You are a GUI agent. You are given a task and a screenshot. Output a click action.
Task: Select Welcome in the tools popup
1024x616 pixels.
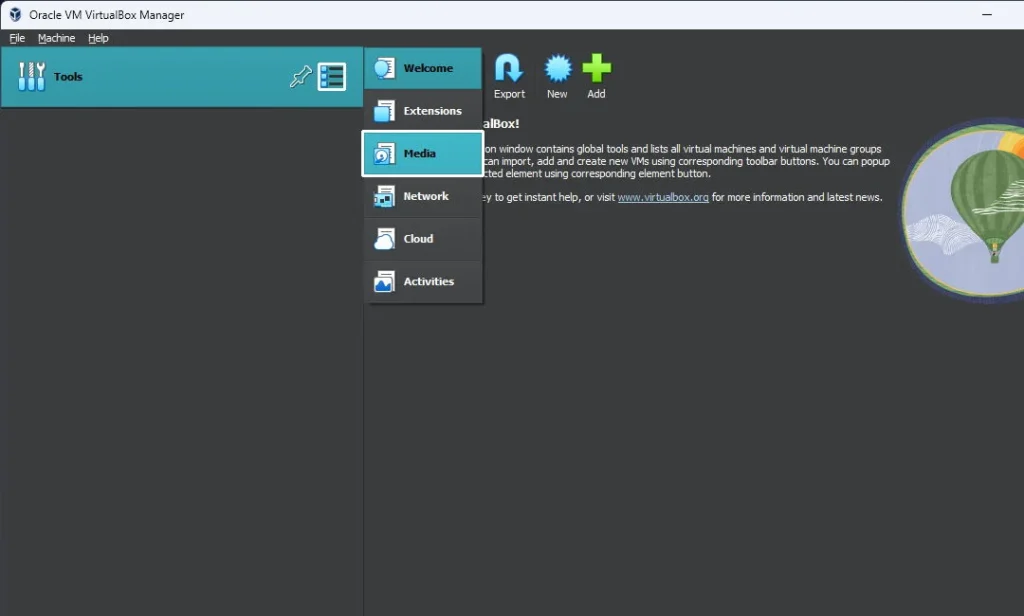coord(423,68)
